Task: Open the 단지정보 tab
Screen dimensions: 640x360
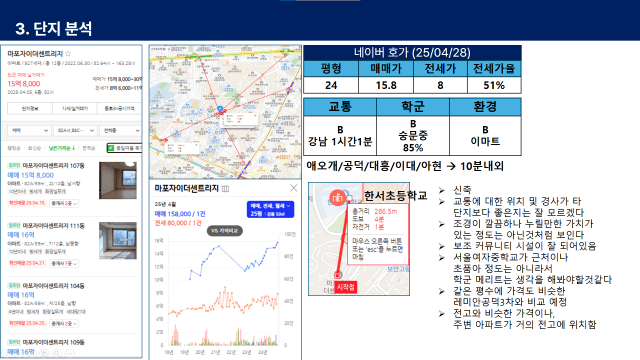Action: [30, 109]
